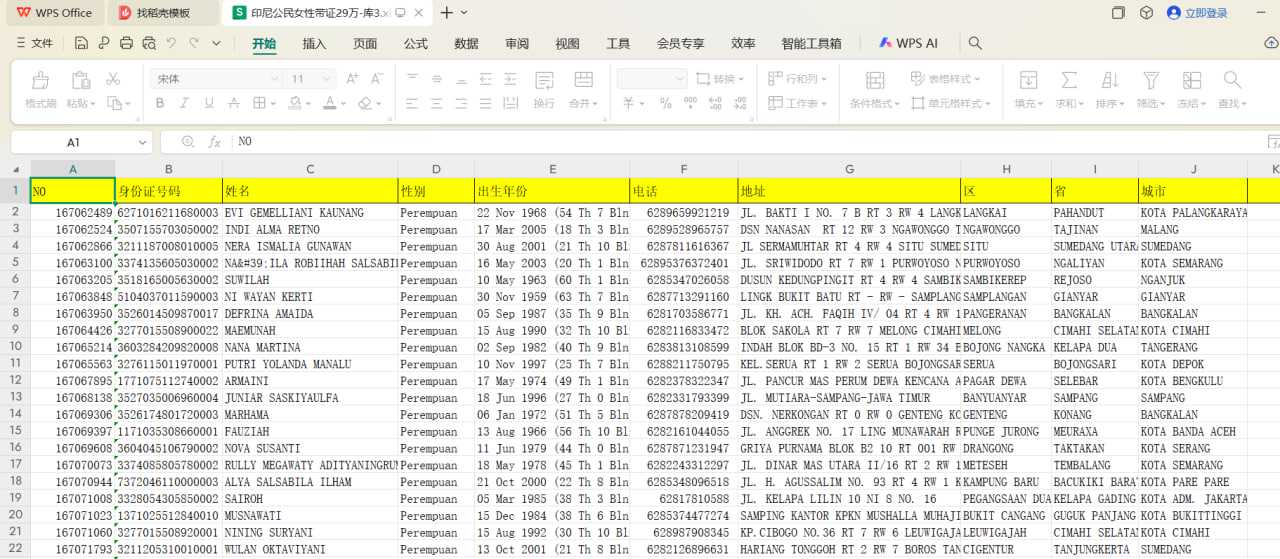Click the Redo arrow icon
This screenshot has height=559, width=1280.
194,43
